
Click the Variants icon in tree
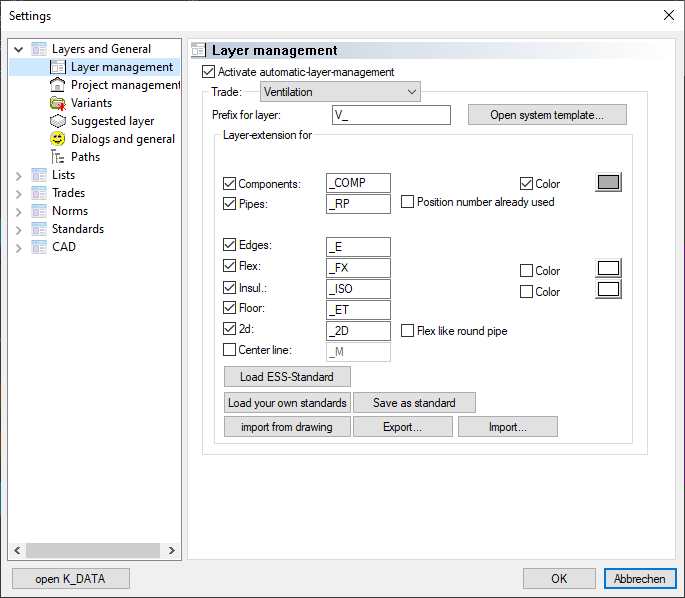point(58,103)
